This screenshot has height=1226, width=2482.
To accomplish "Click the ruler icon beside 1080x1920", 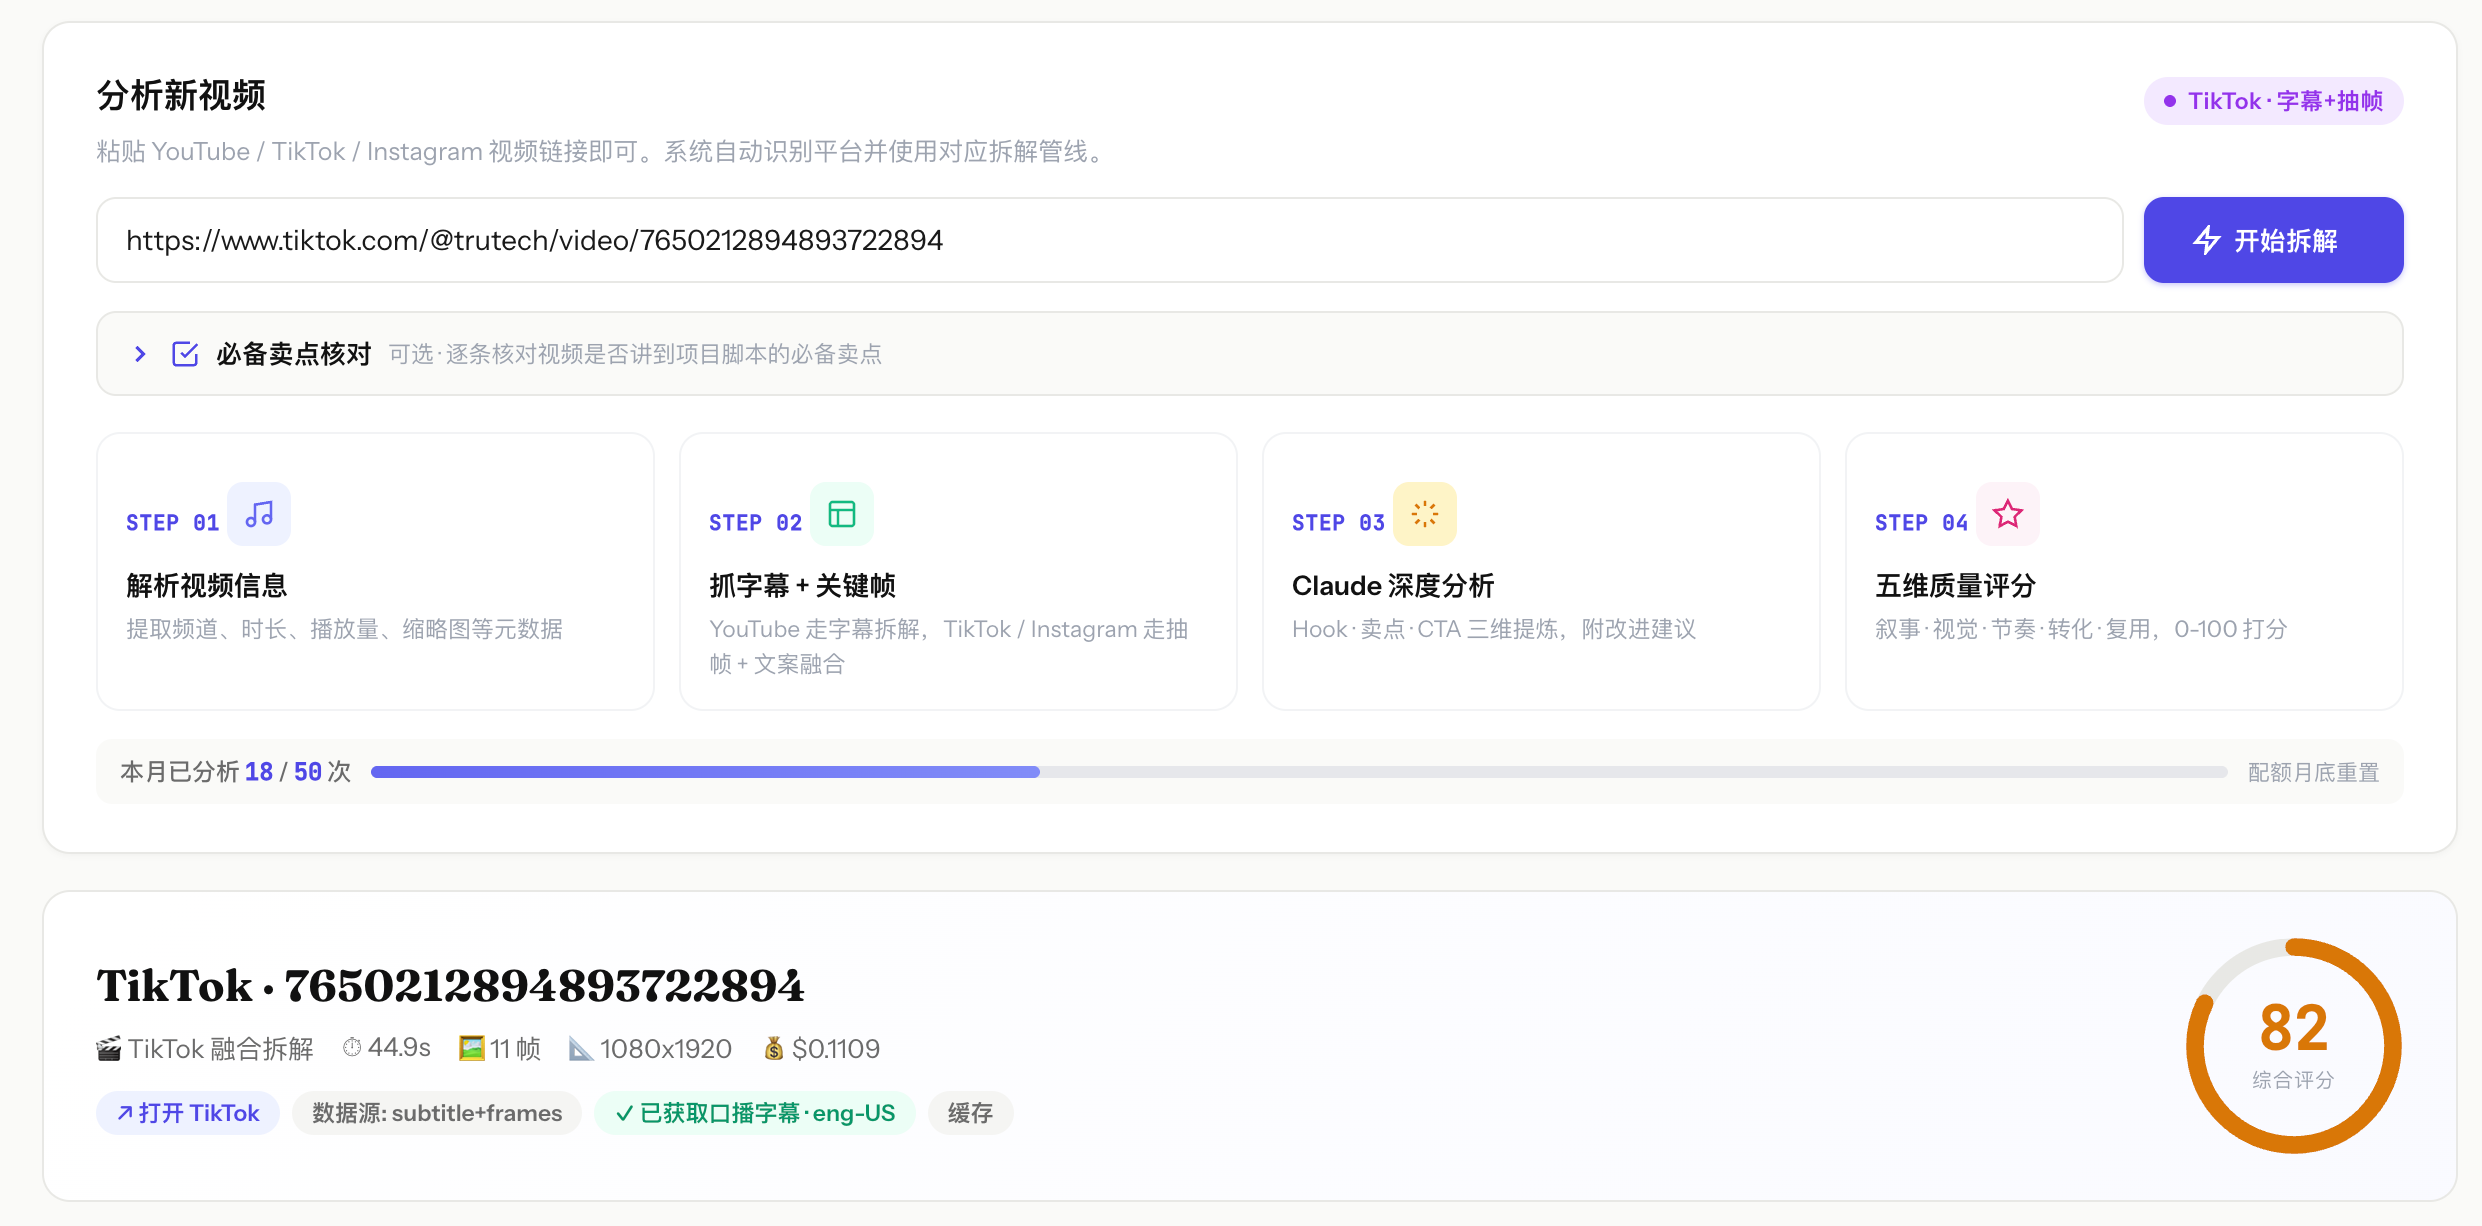I will point(580,1048).
